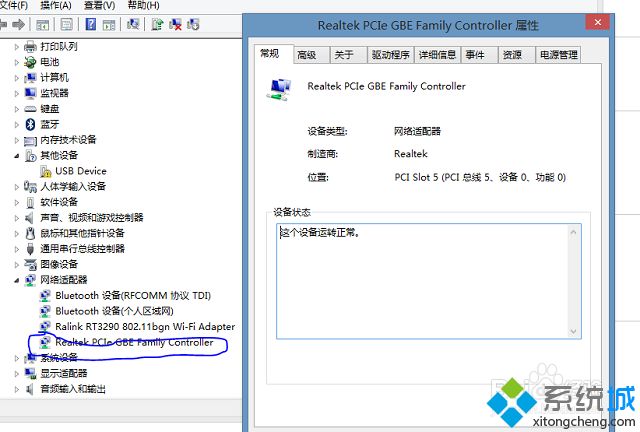
Task: Expand the 软件设备 tree node
Action: coord(17,203)
